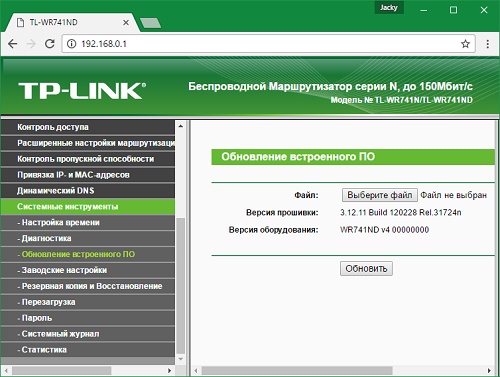
Task: Click the Файл не выбран text
Action: (x=454, y=195)
